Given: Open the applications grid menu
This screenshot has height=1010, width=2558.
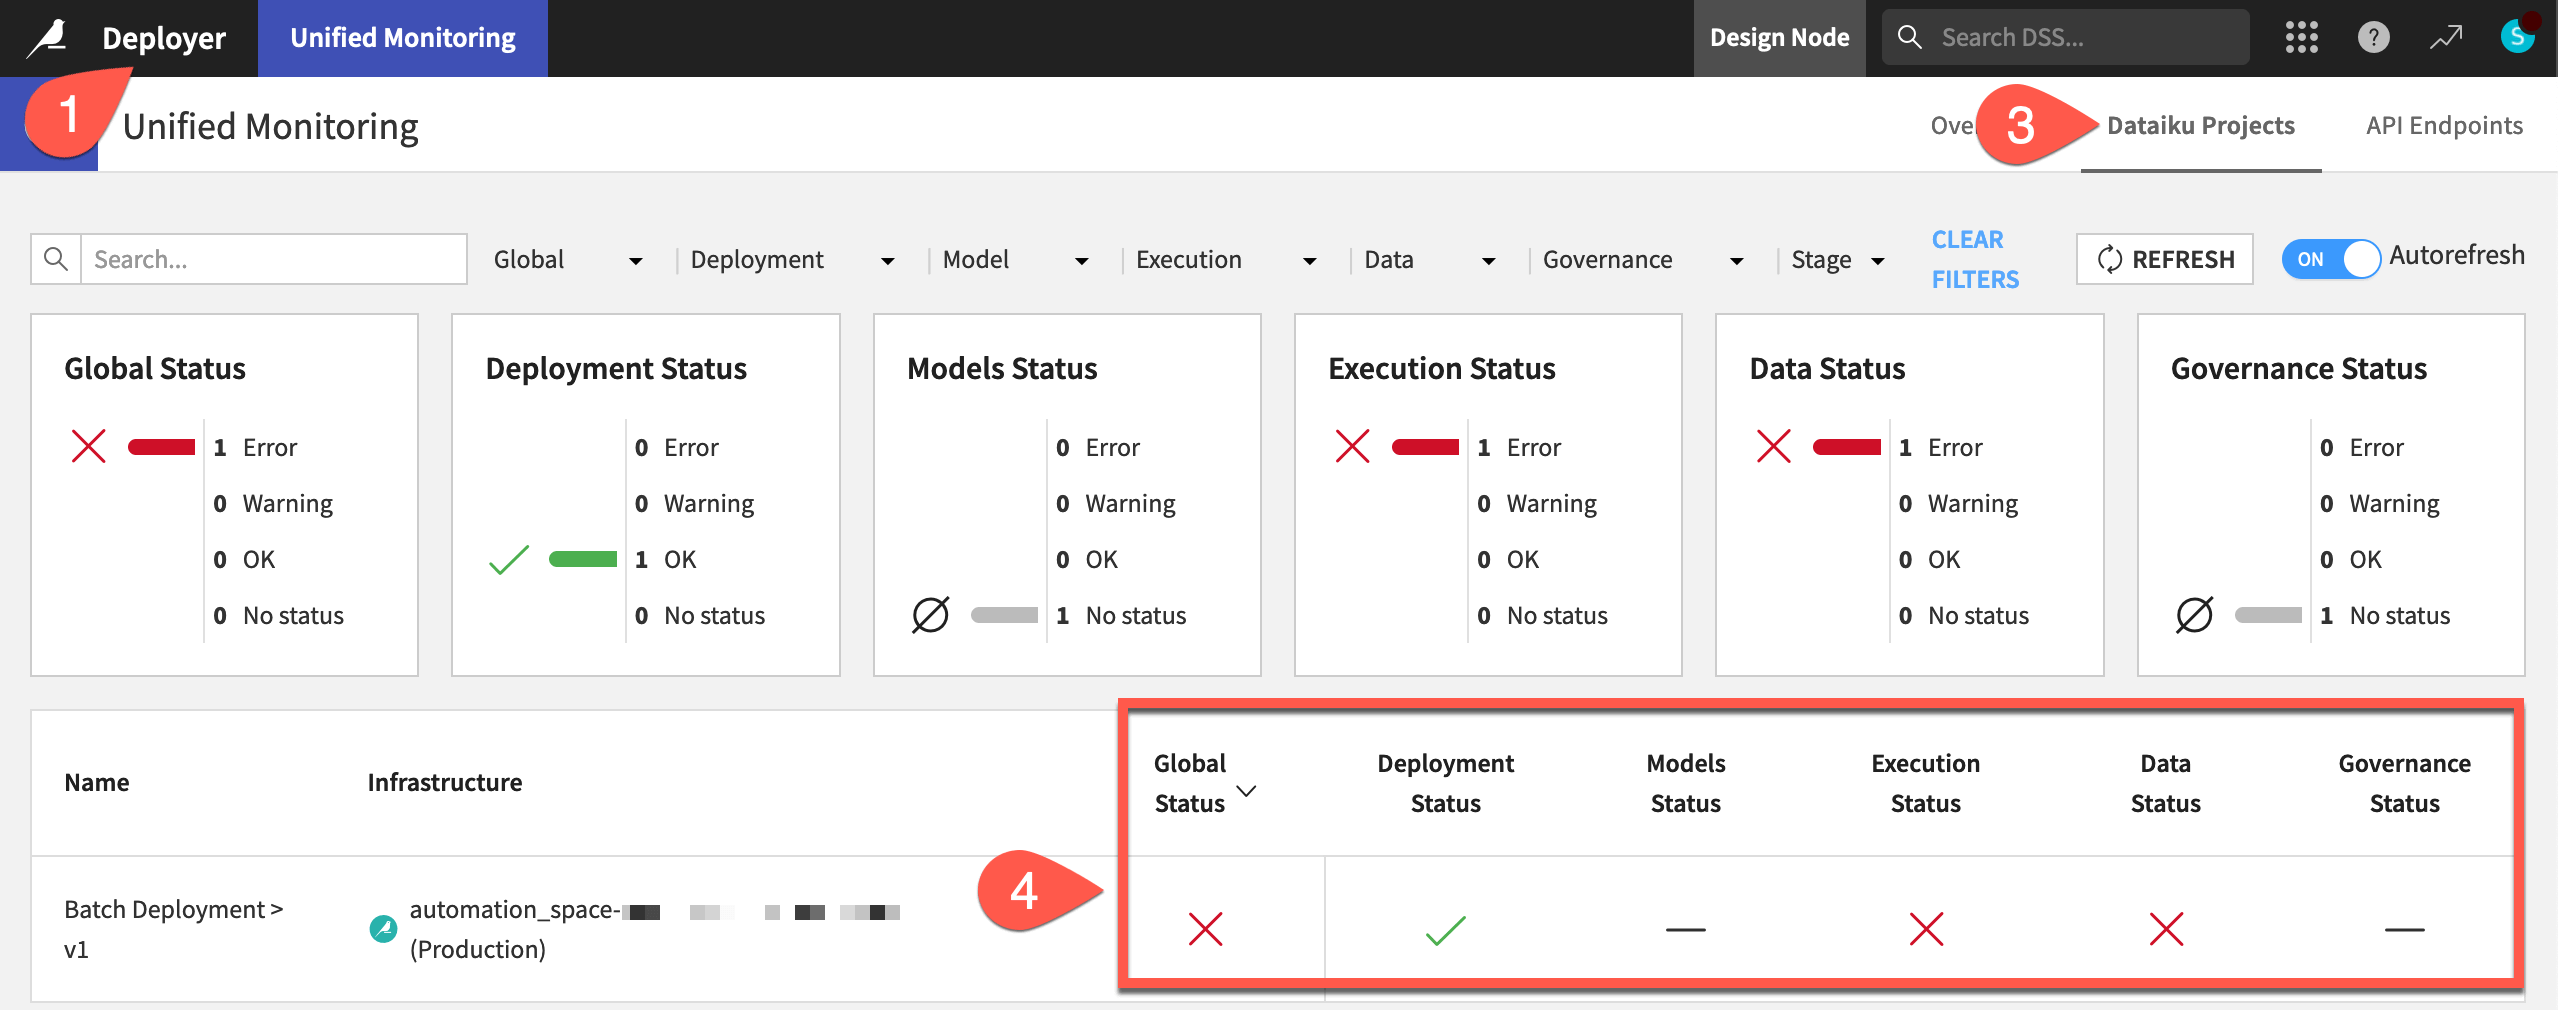Looking at the screenshot, I should (2301, 38).
